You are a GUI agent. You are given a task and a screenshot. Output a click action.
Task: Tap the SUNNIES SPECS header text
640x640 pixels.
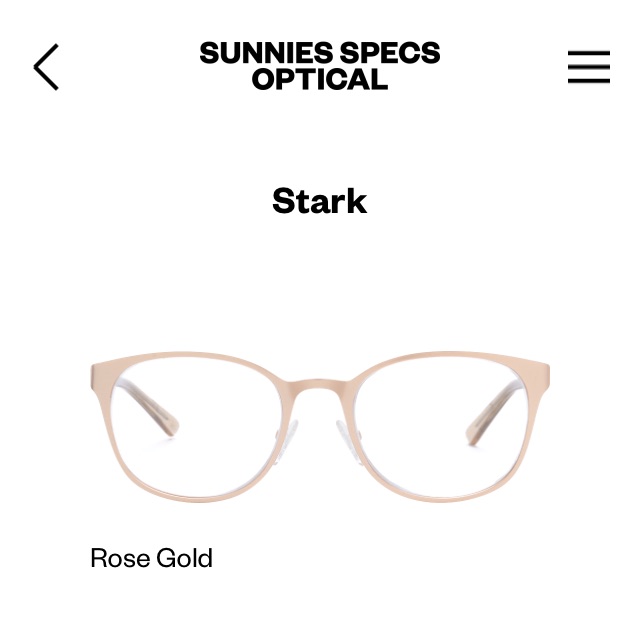click(x=320, y=53)
